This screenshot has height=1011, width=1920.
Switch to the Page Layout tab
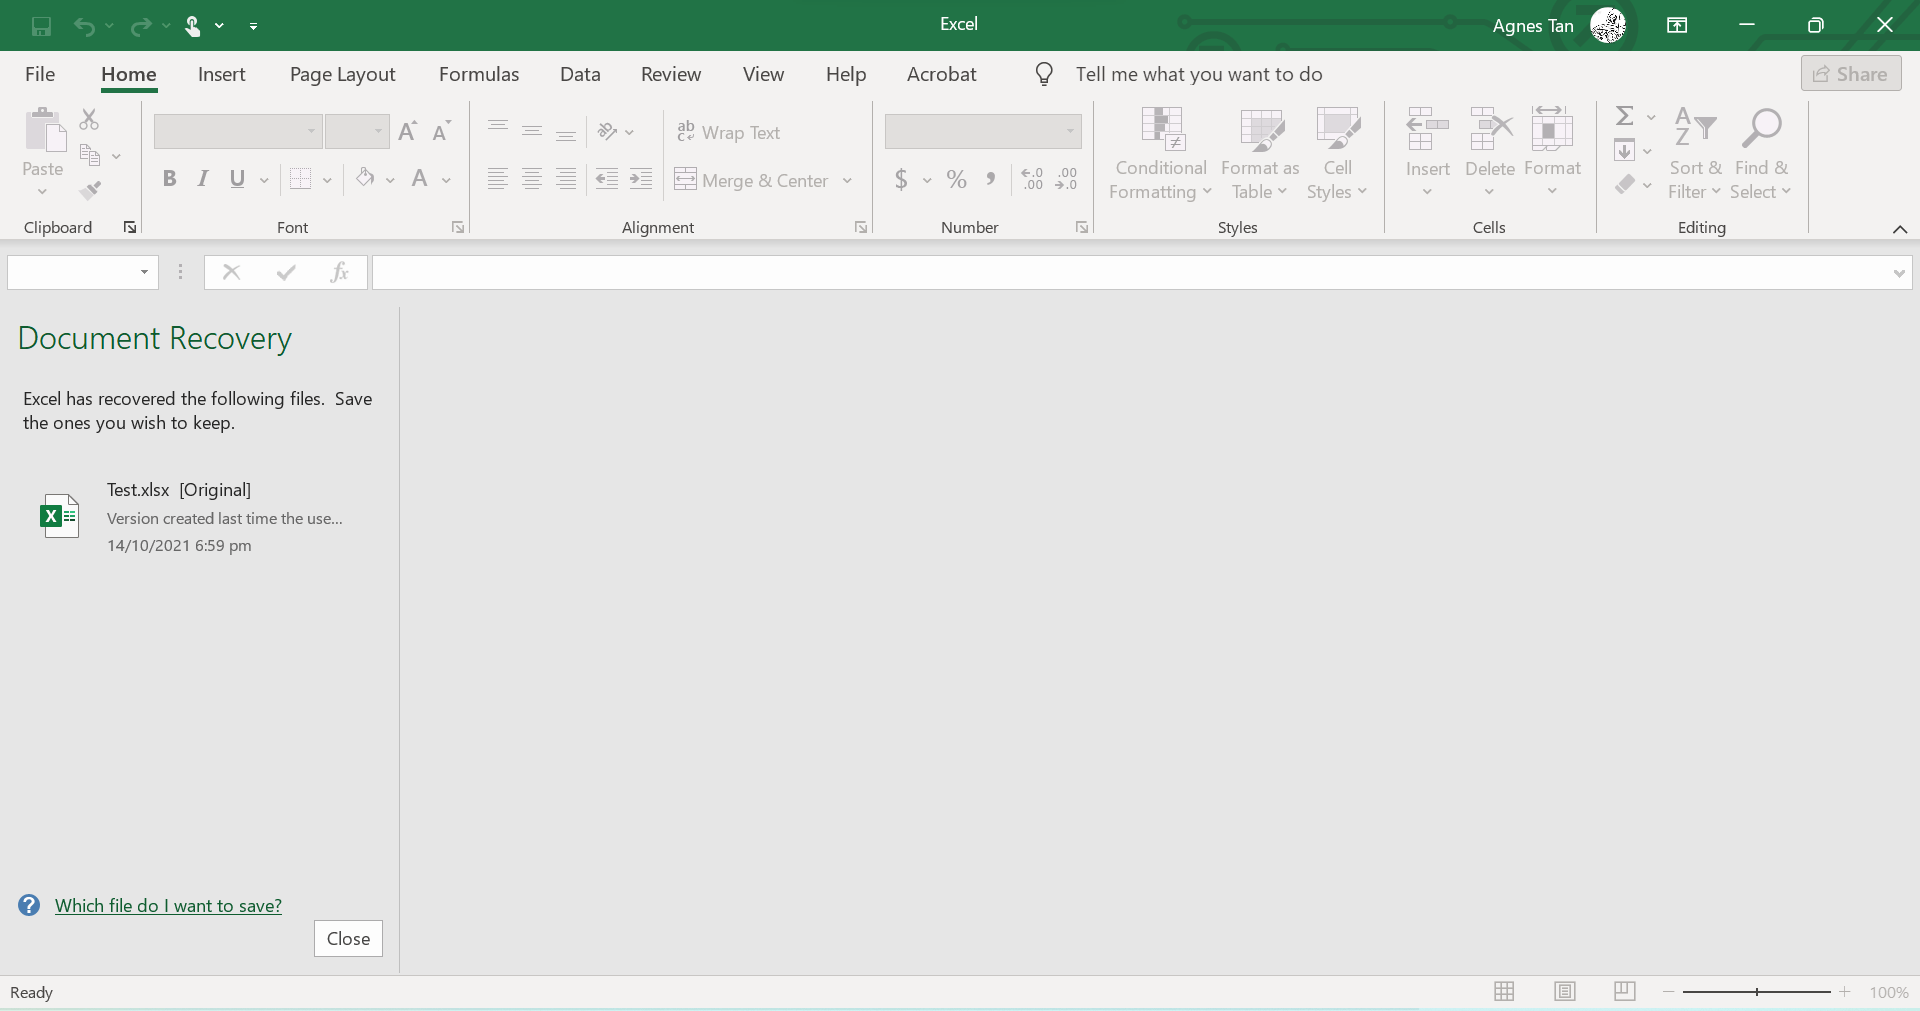click(343, 74)
